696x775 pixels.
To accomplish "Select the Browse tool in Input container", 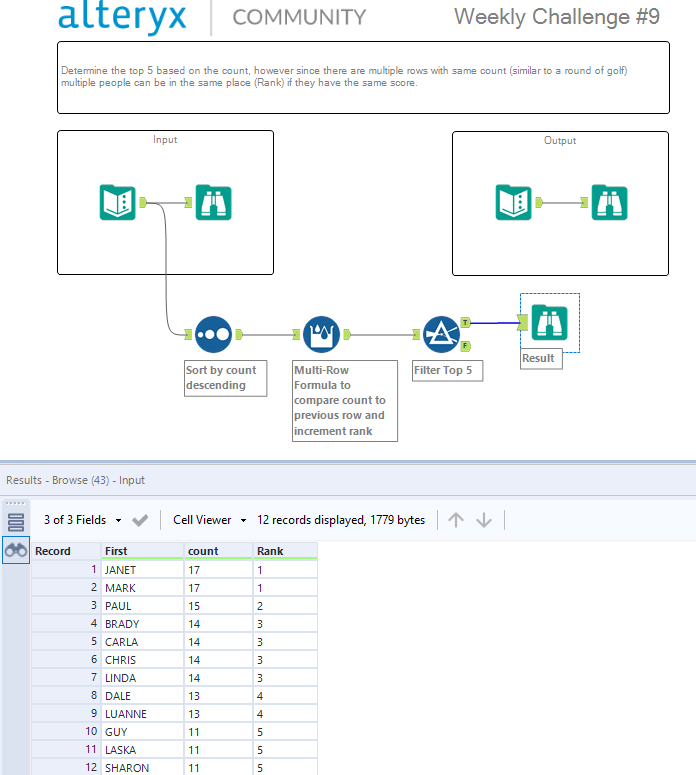I will pyautogui.click(x=214, y=202).
